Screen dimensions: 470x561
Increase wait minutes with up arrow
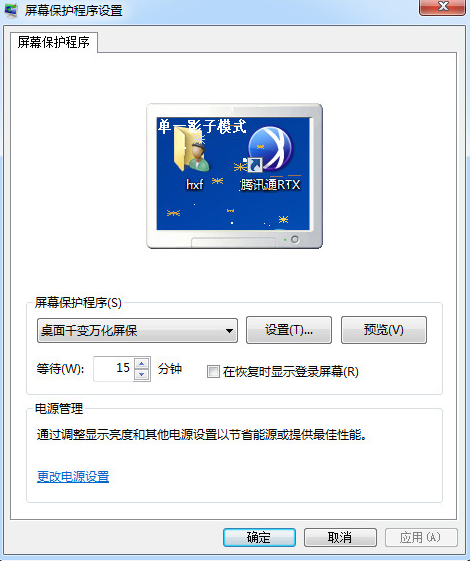(x=142, y=364)
